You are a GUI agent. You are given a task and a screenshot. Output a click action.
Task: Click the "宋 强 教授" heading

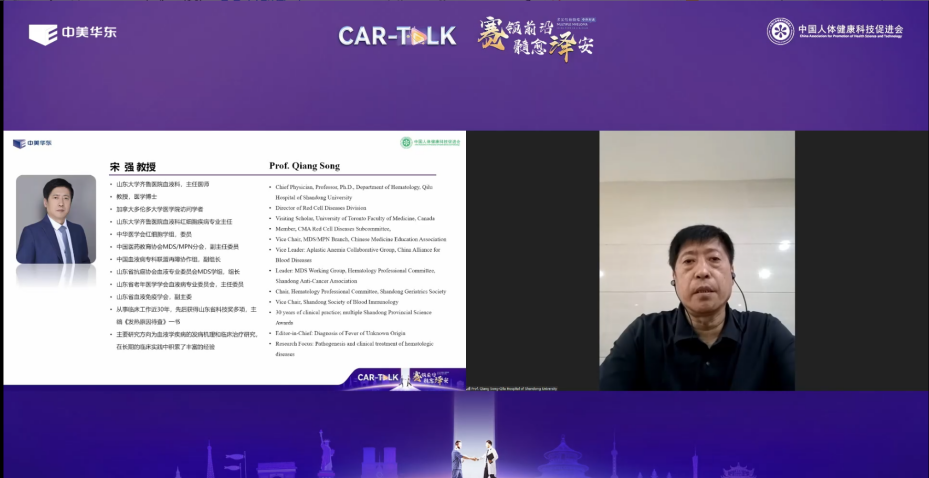coord(135,166)
